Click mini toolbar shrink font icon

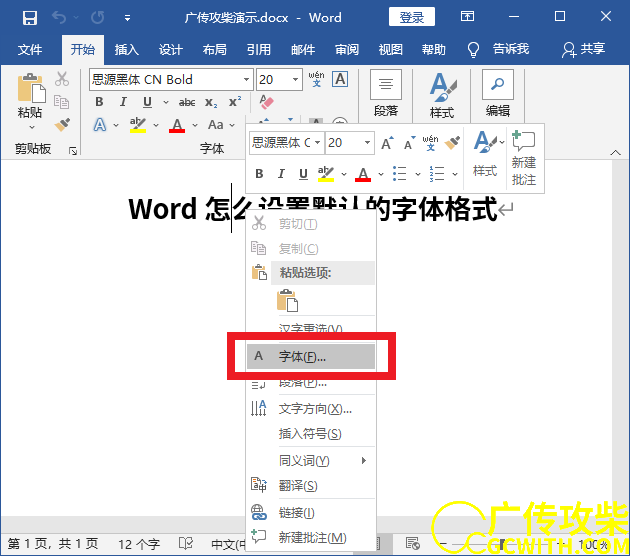409,143
